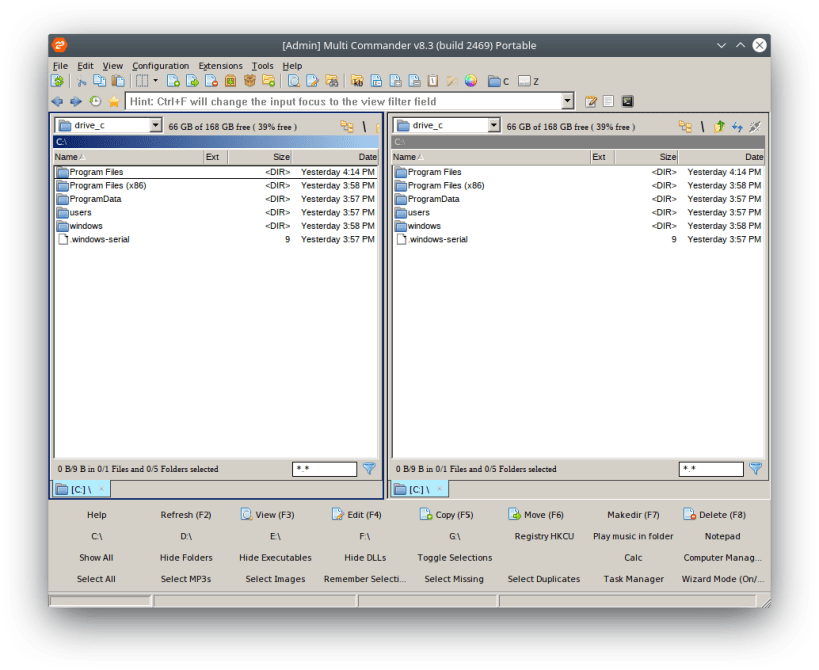Click the pack archive box icon
The image size is (819, 670).
[x=230, y=81]
